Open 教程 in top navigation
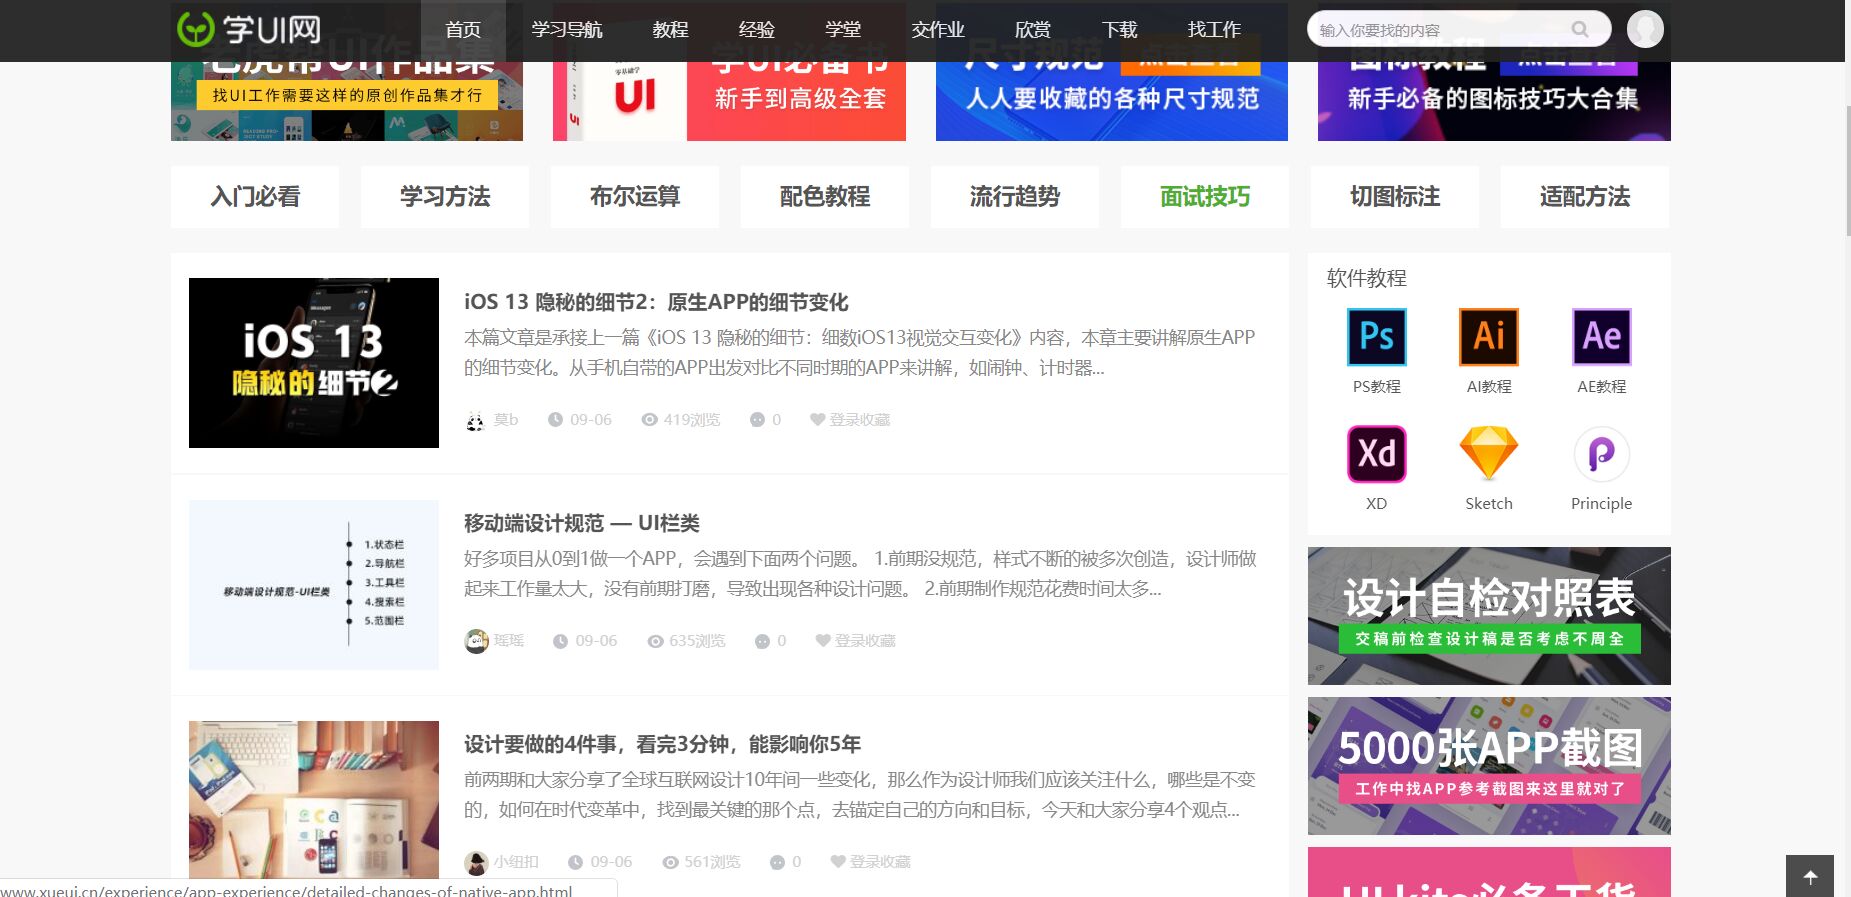The image size is (1851, 897). (670, 30)
